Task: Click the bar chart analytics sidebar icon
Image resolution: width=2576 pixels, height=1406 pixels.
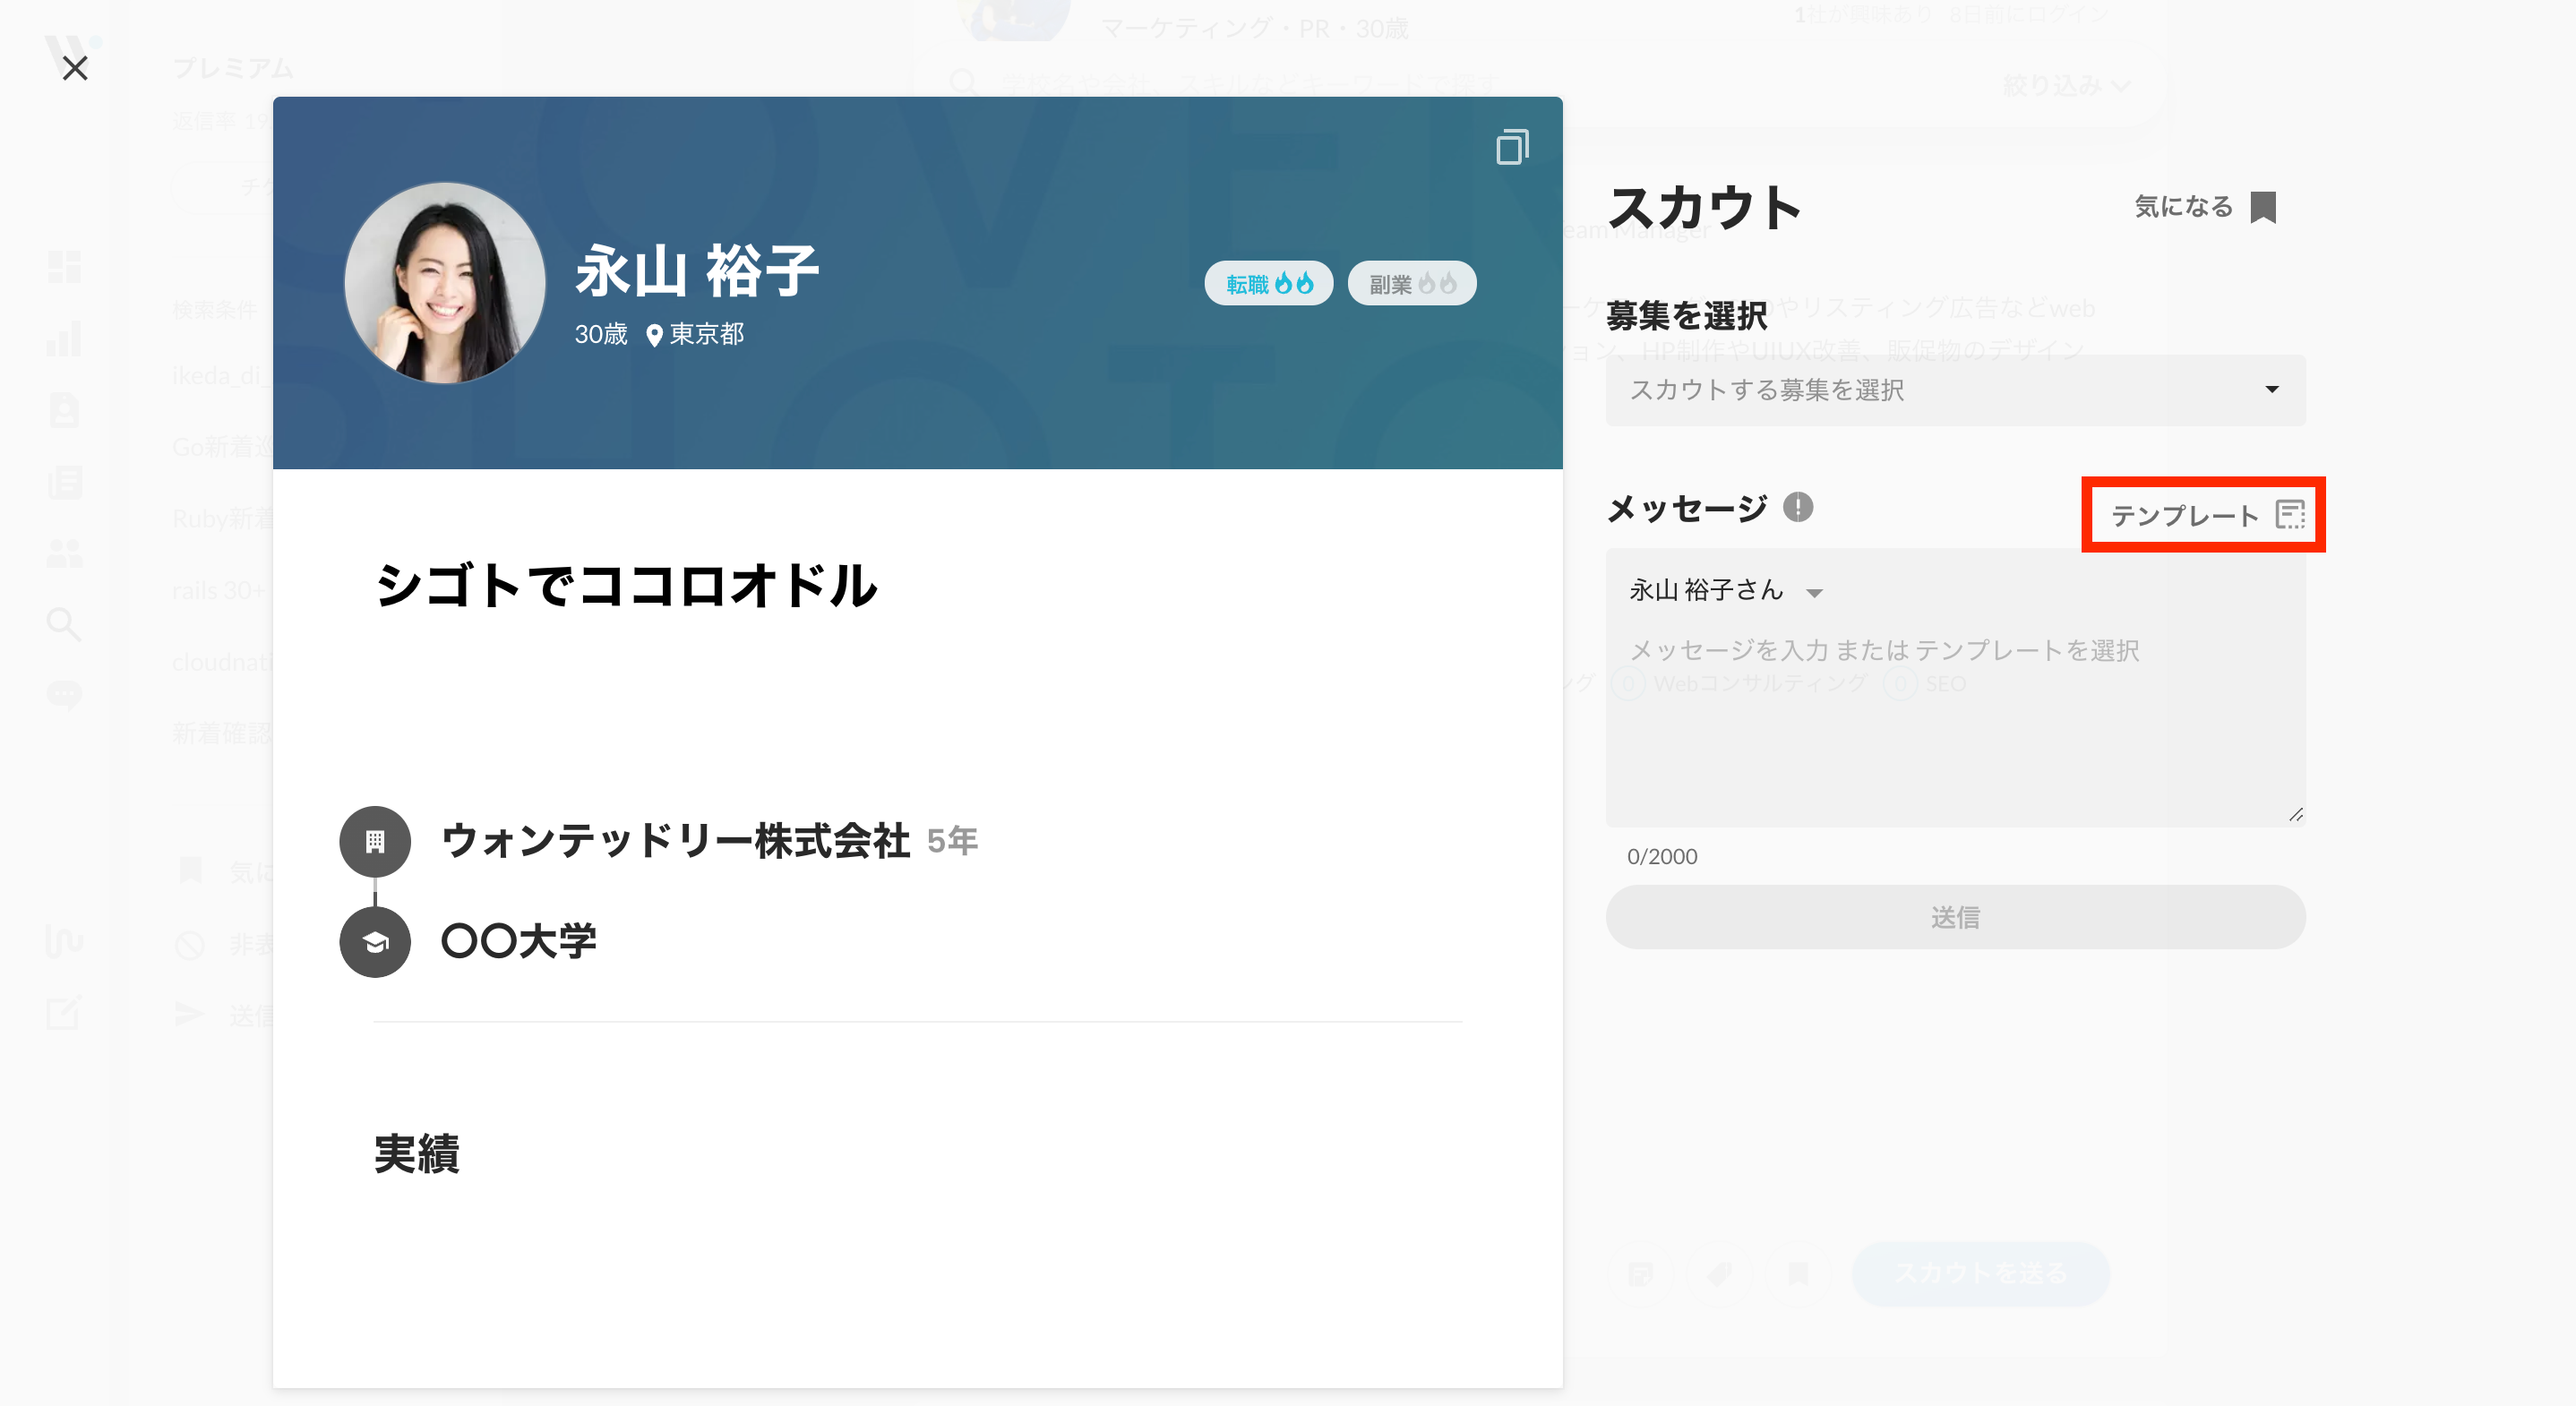Action: tap(64, 339)
